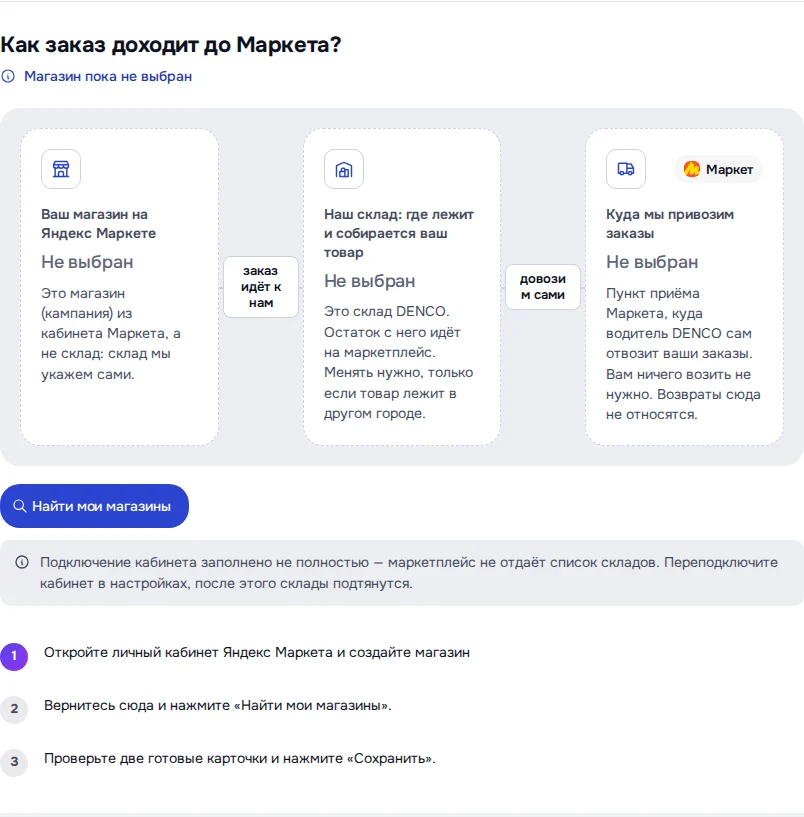
Task: Click the delivery truck icon
Action: 626,169
